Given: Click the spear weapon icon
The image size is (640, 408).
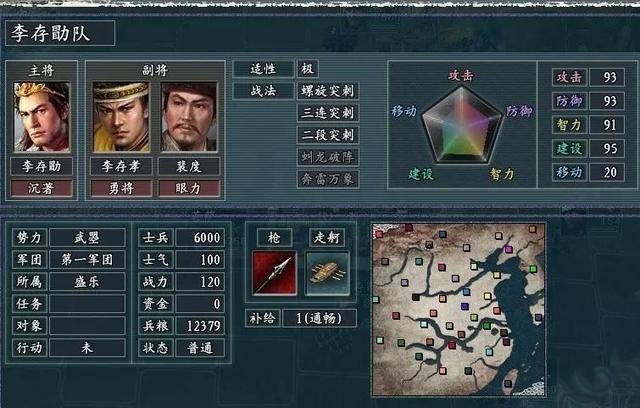Looking at the screenshot, I should (274, 273).
